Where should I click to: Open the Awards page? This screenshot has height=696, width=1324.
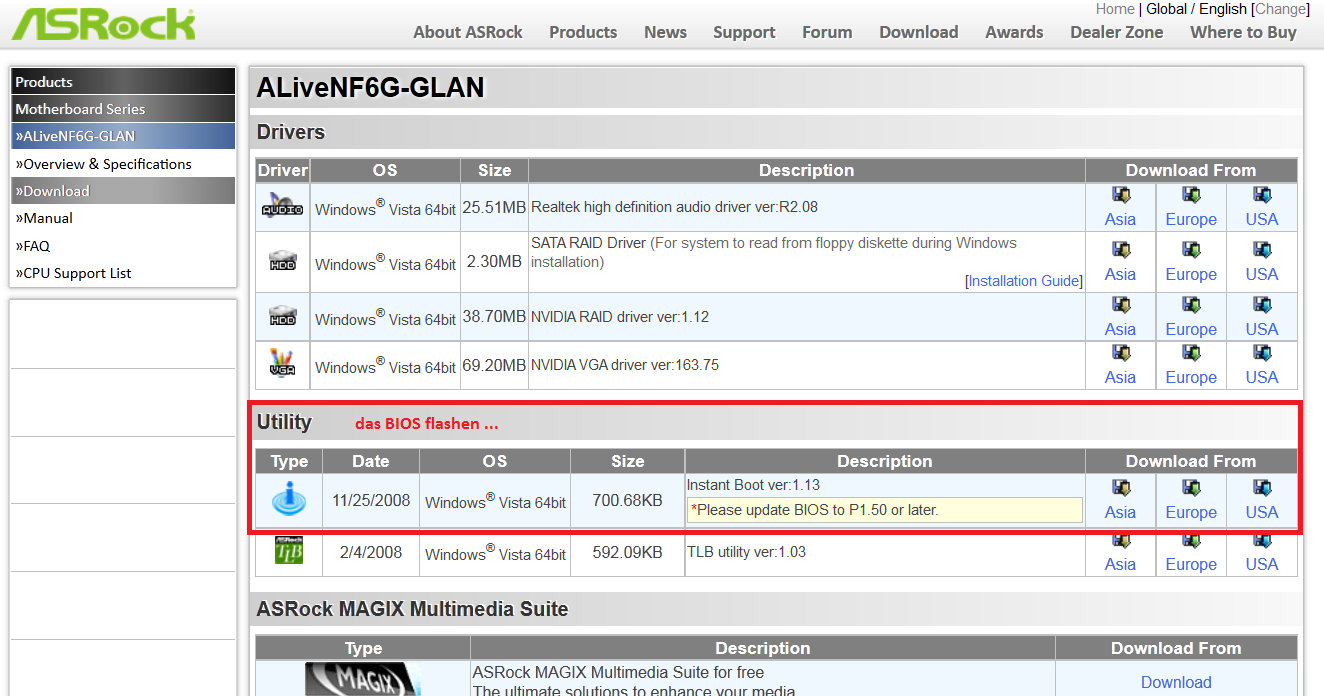[x=1014, y=32]
